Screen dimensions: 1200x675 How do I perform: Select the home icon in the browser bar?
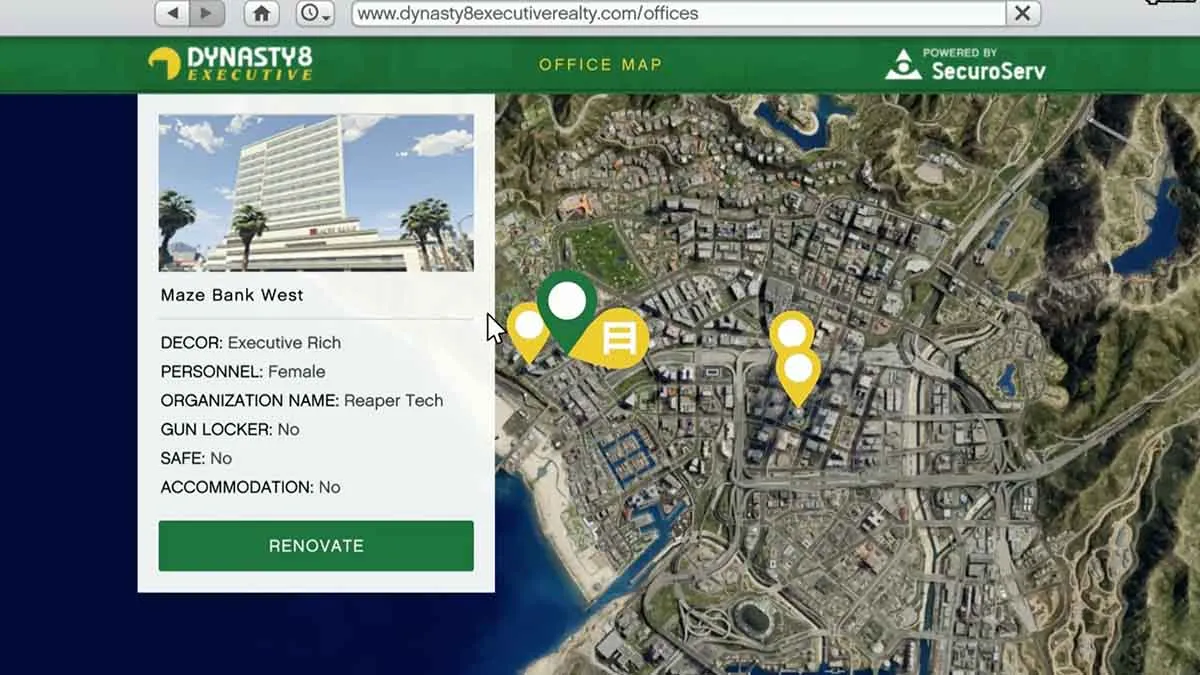click(x=261, y=14)
